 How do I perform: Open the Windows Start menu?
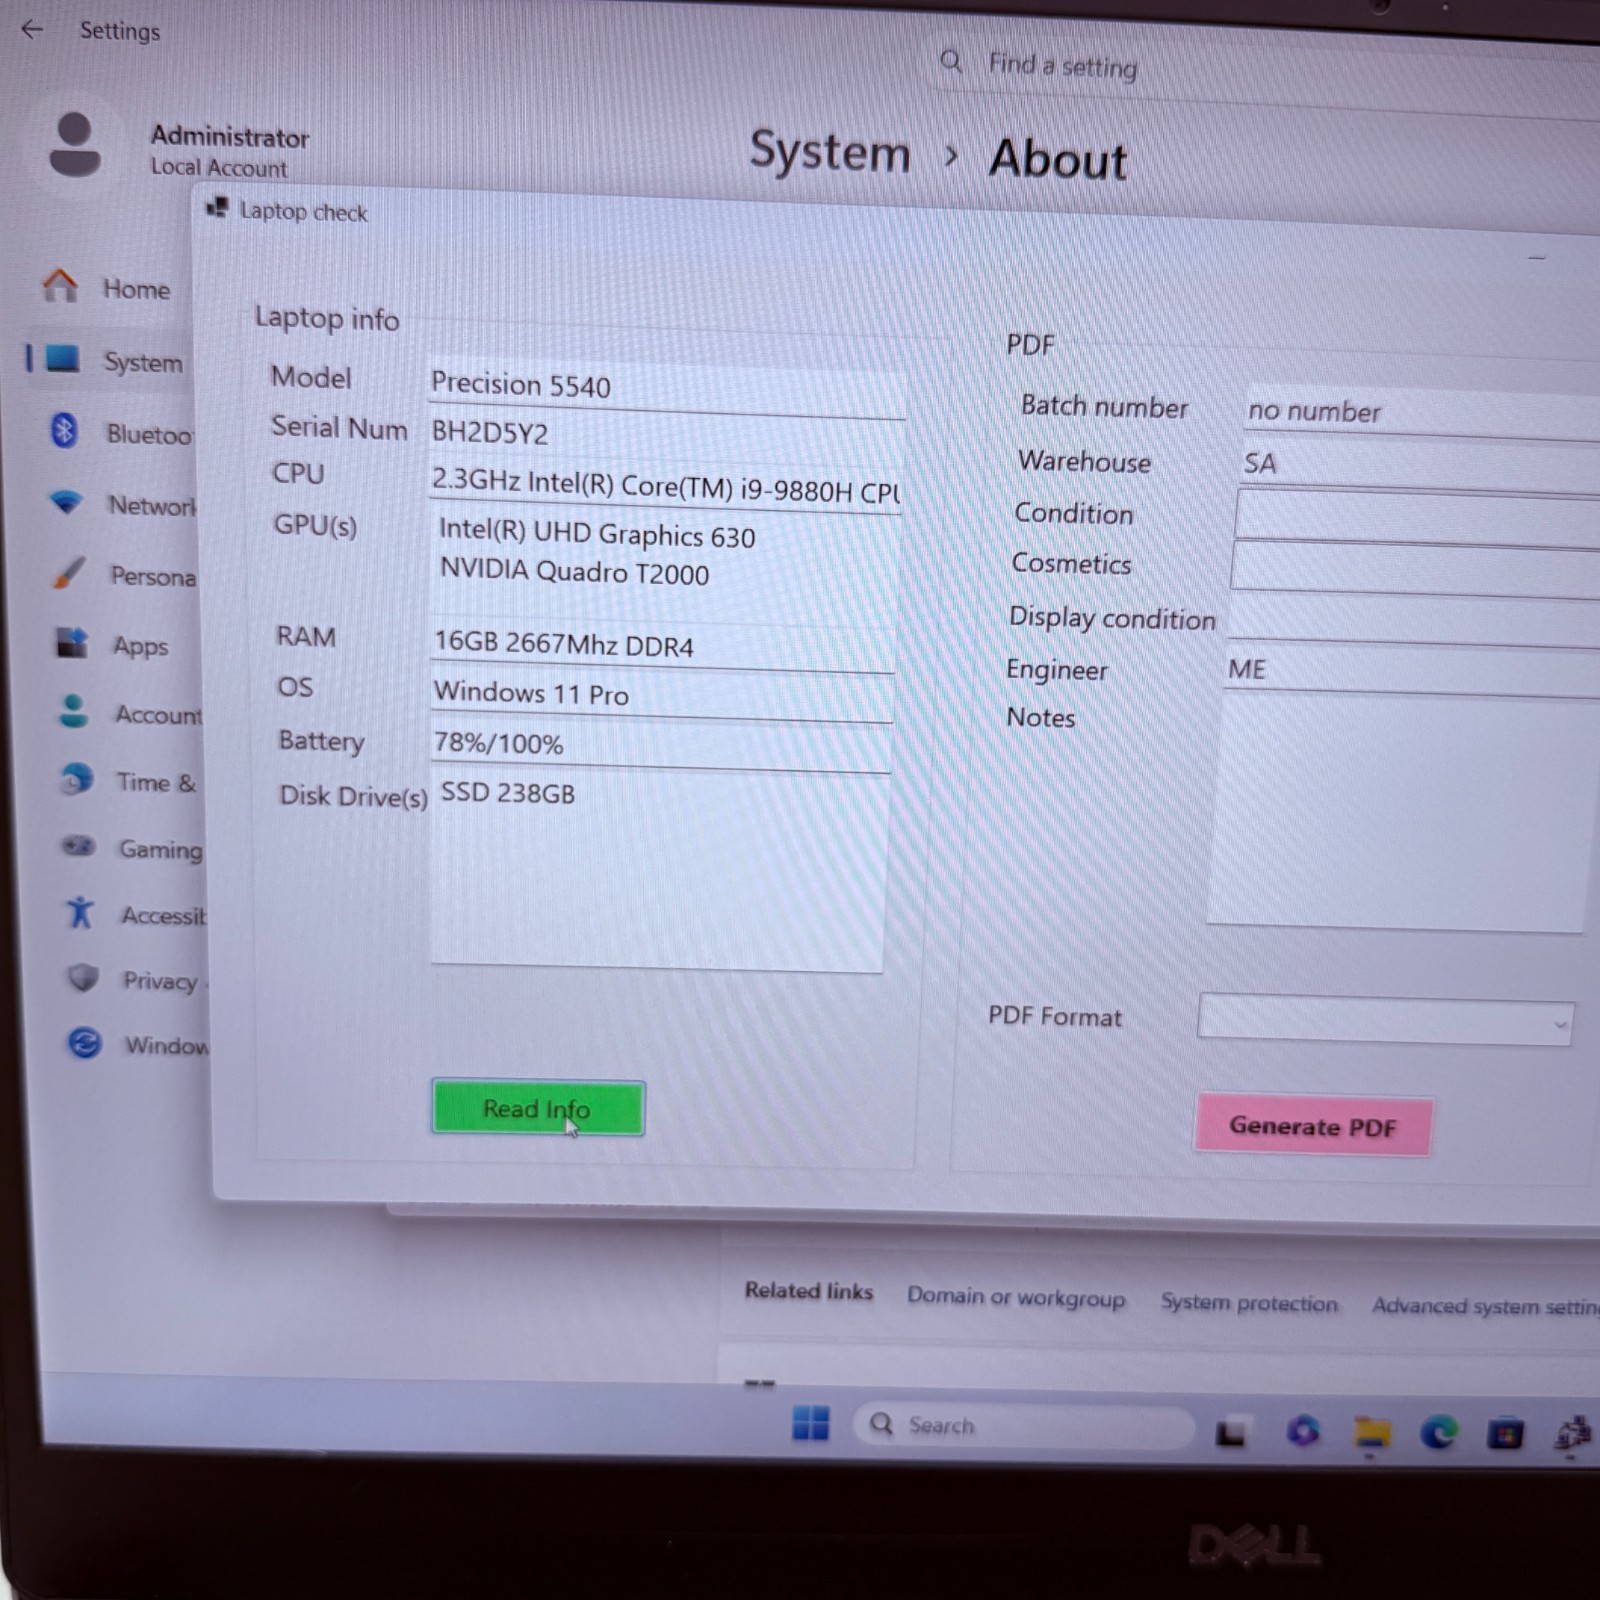tap(810, 1422)
